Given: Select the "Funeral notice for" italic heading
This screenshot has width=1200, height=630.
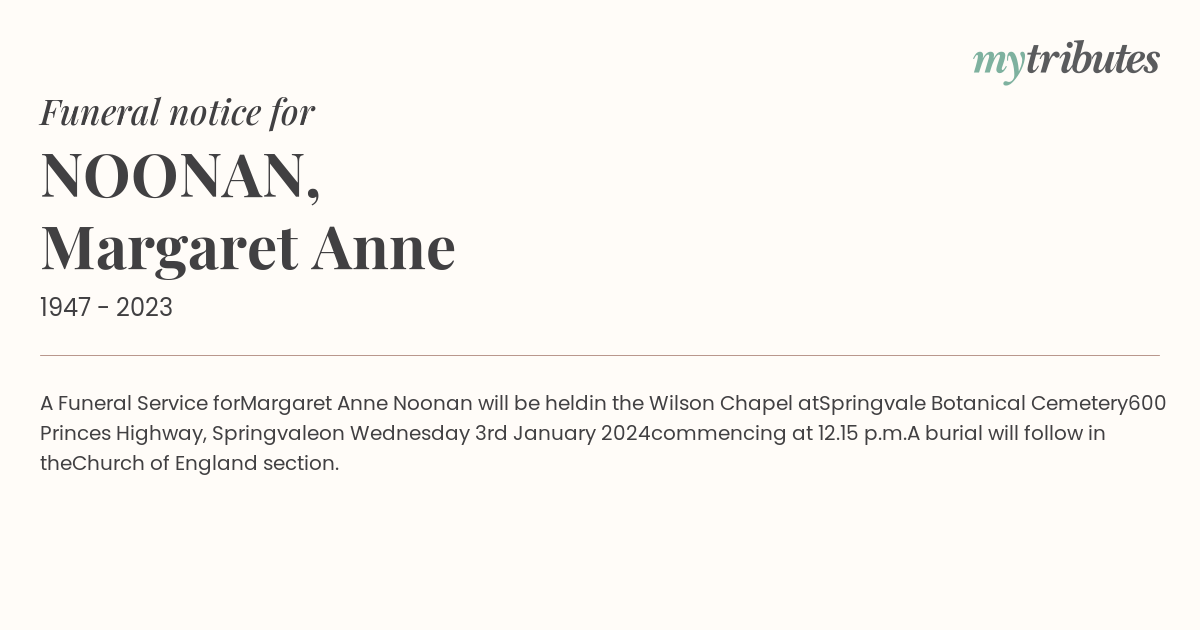Looking at the screenshot, I should click(x=178, y=112).
